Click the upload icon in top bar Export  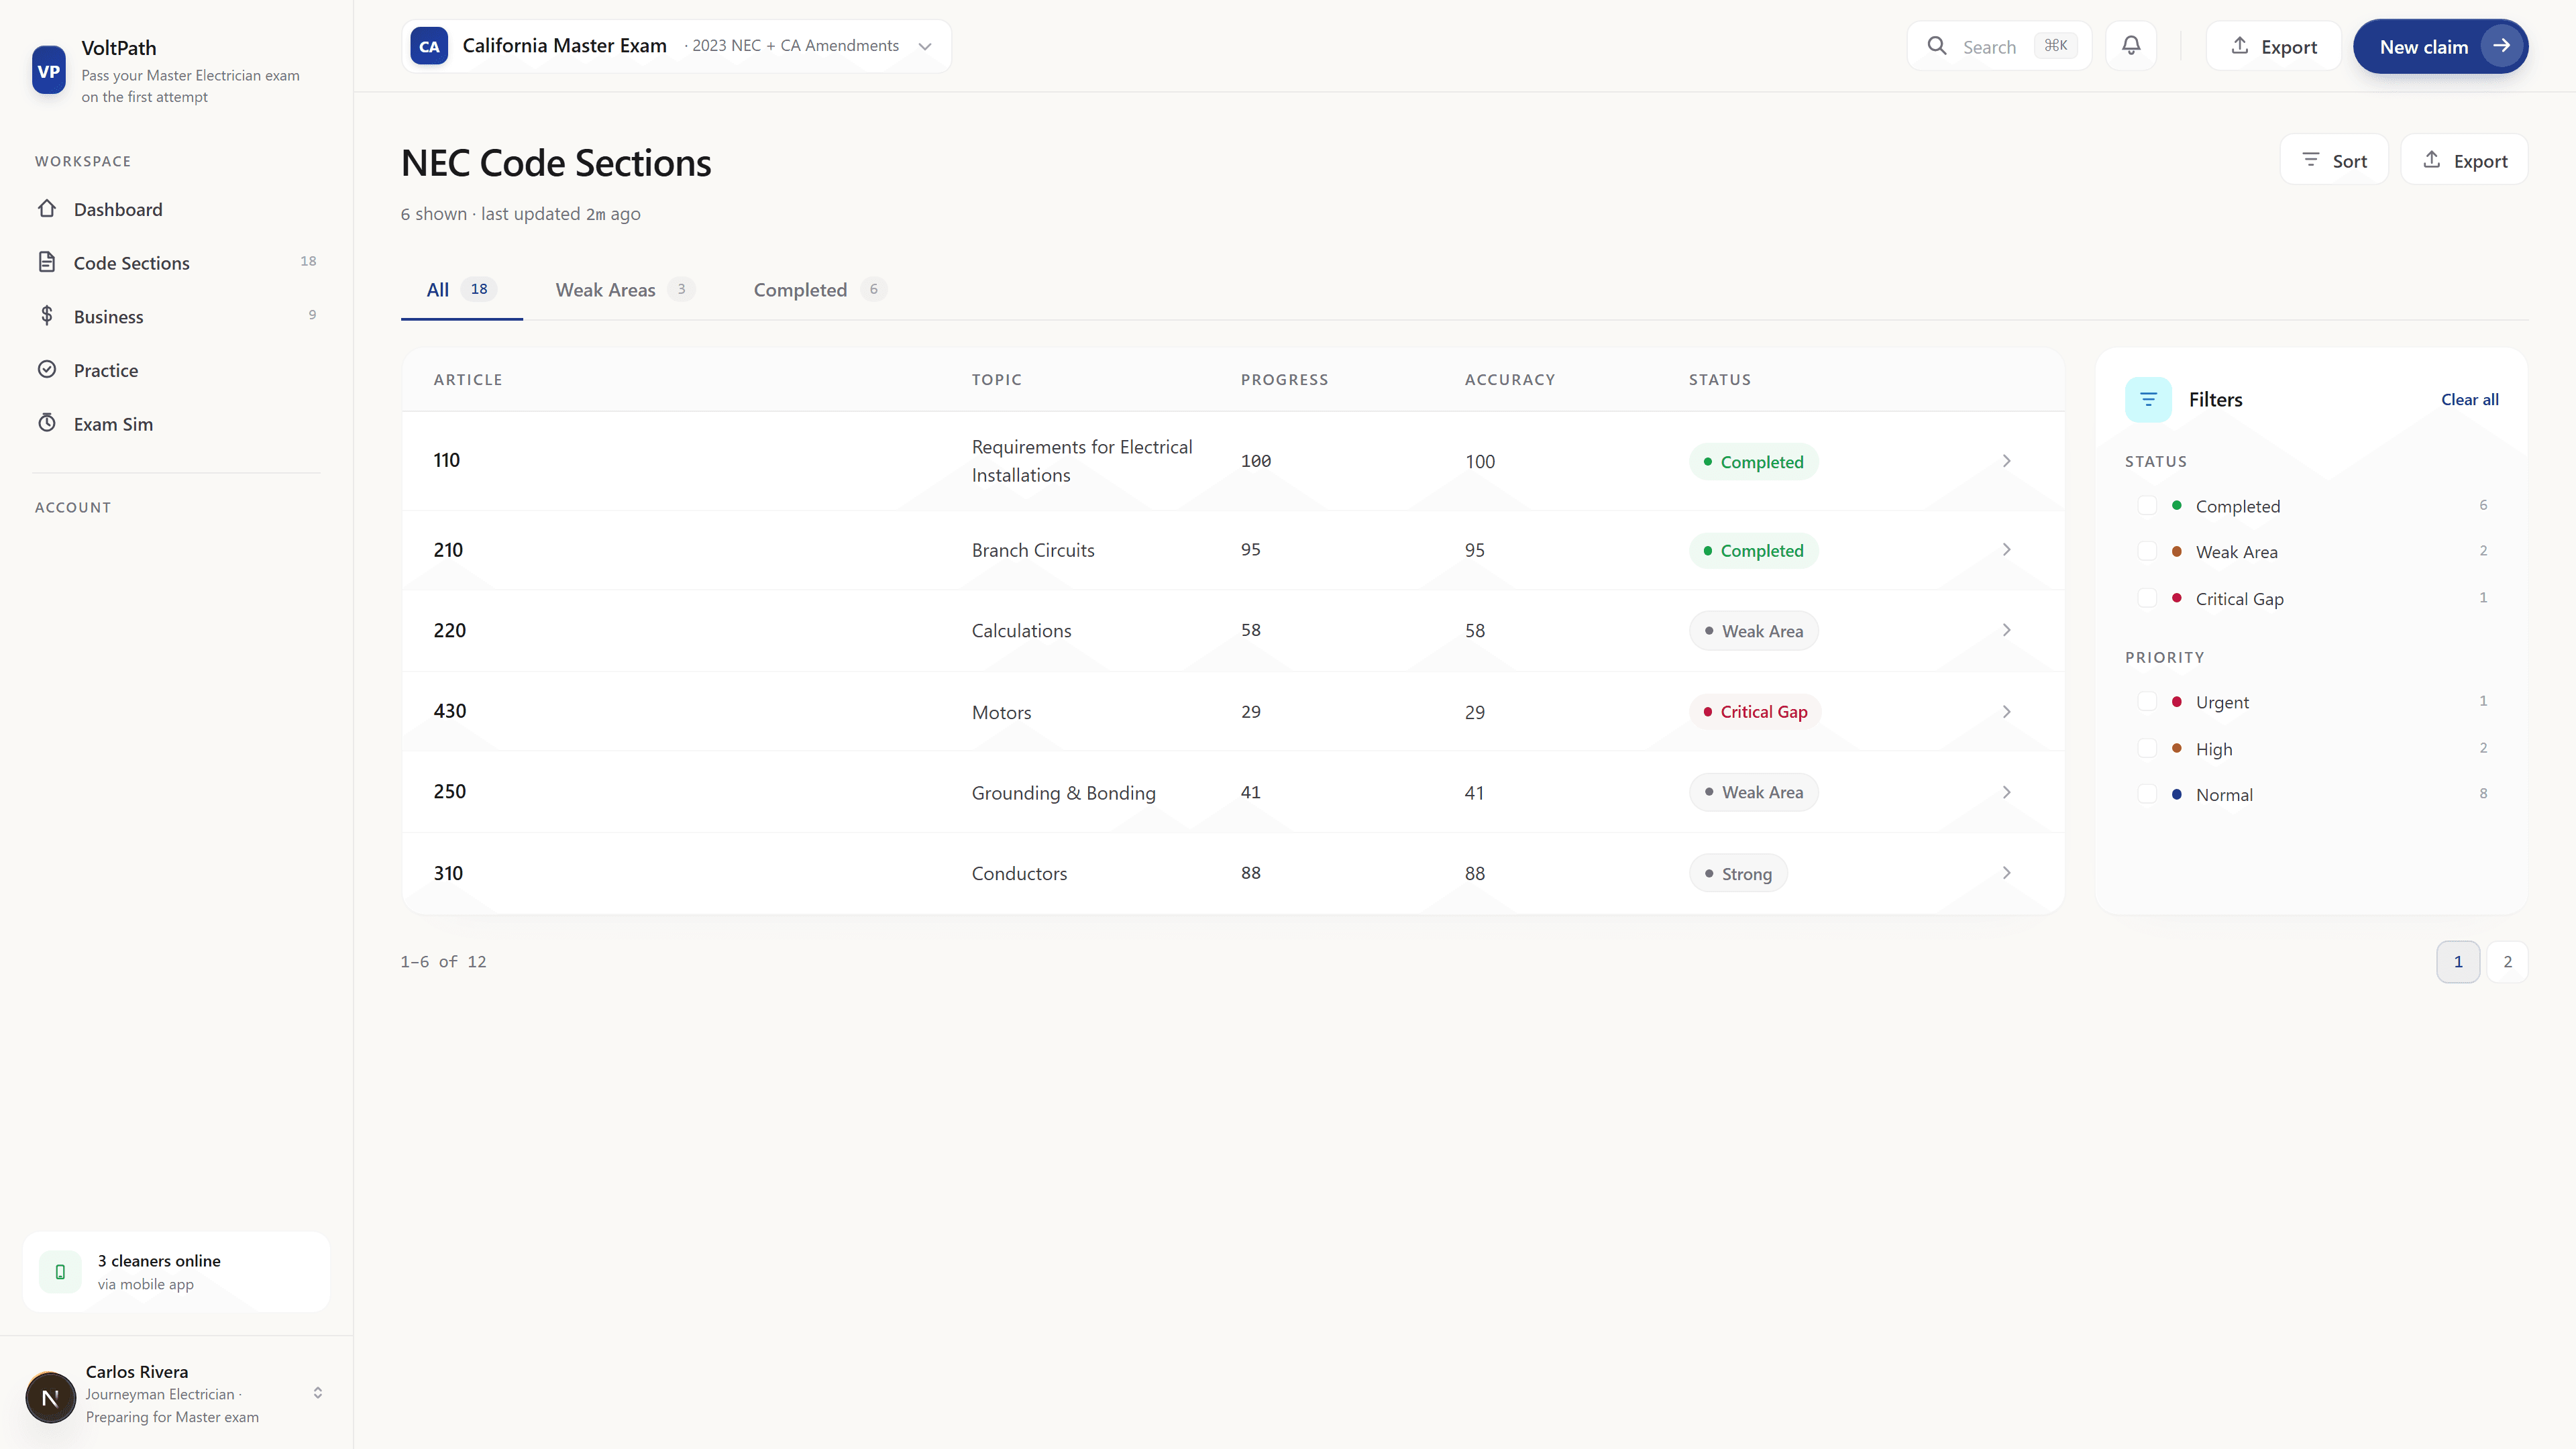[2240, 46]
